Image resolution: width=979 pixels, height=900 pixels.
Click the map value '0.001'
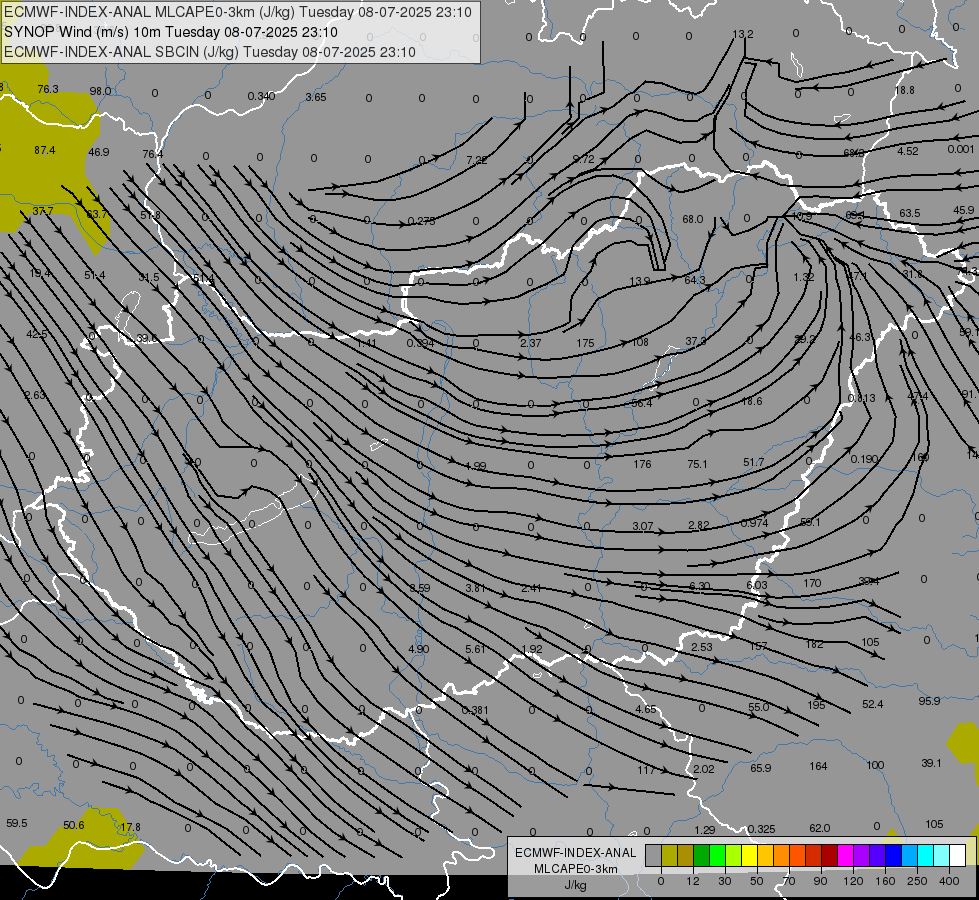click(960, 149)
